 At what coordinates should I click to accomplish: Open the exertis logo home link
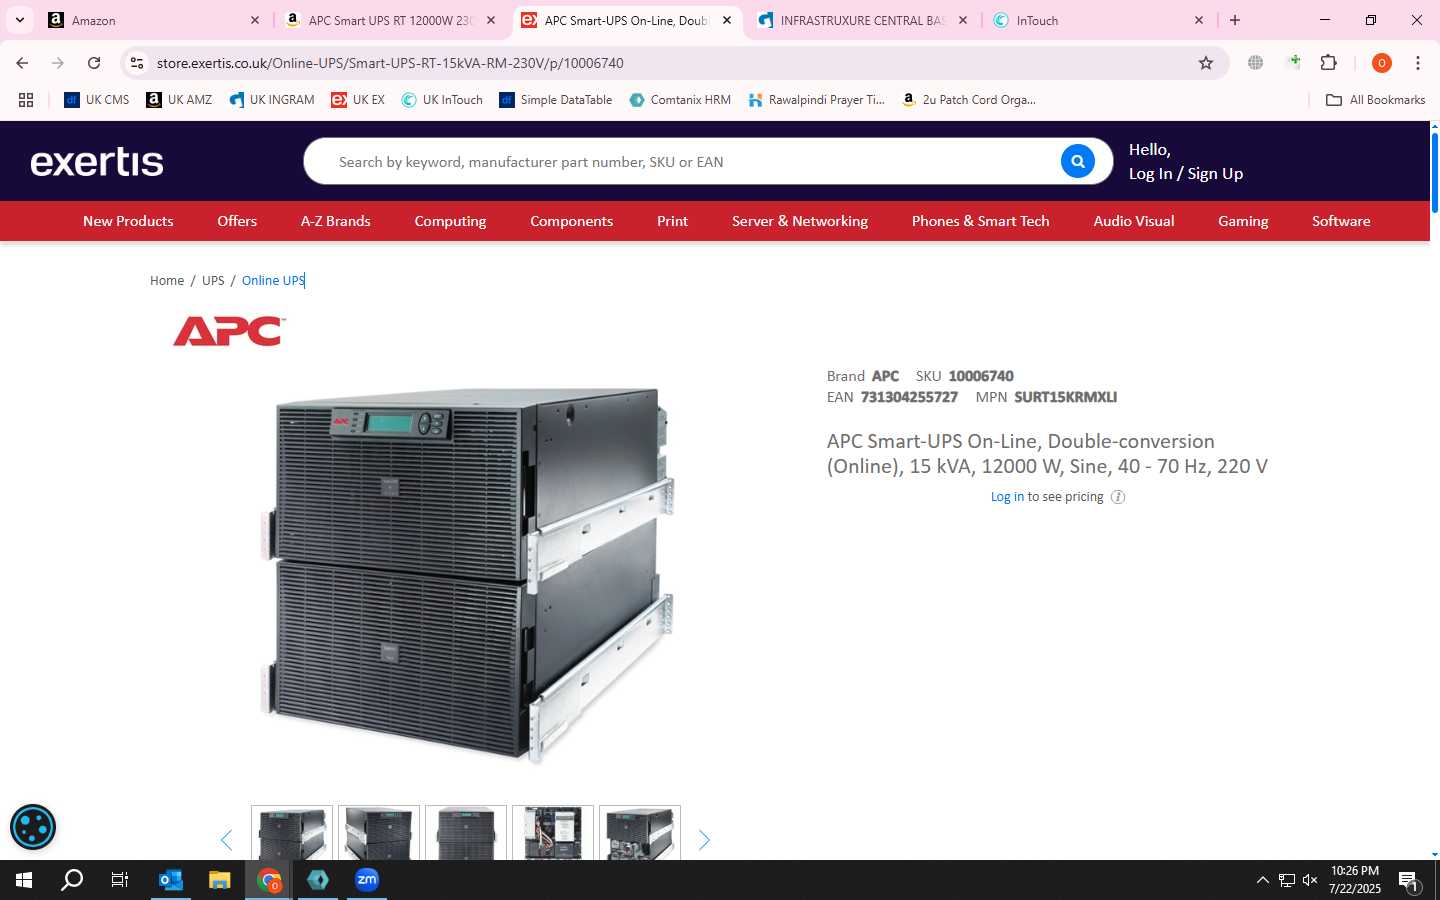coord(97,162)
